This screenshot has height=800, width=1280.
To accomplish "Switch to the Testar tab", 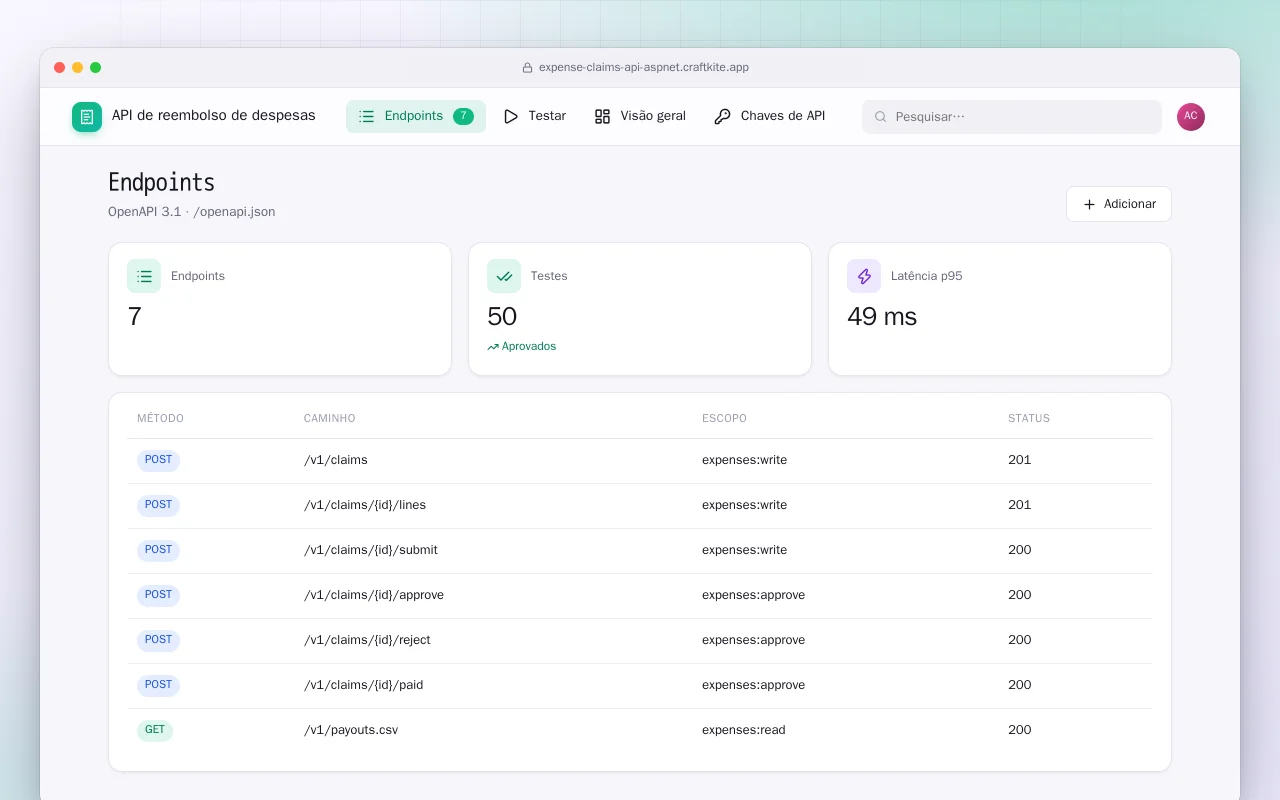I will pos(535,116).
